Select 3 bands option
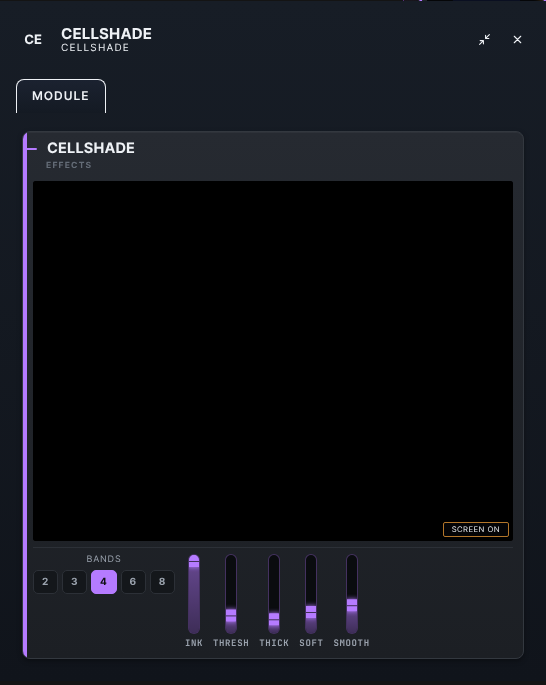 74,581
